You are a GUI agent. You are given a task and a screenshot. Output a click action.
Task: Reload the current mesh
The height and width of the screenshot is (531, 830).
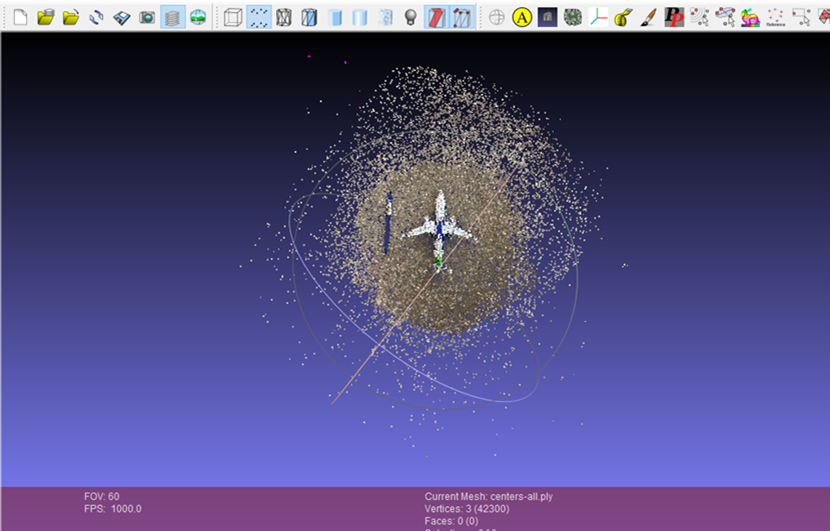point(96,17)
